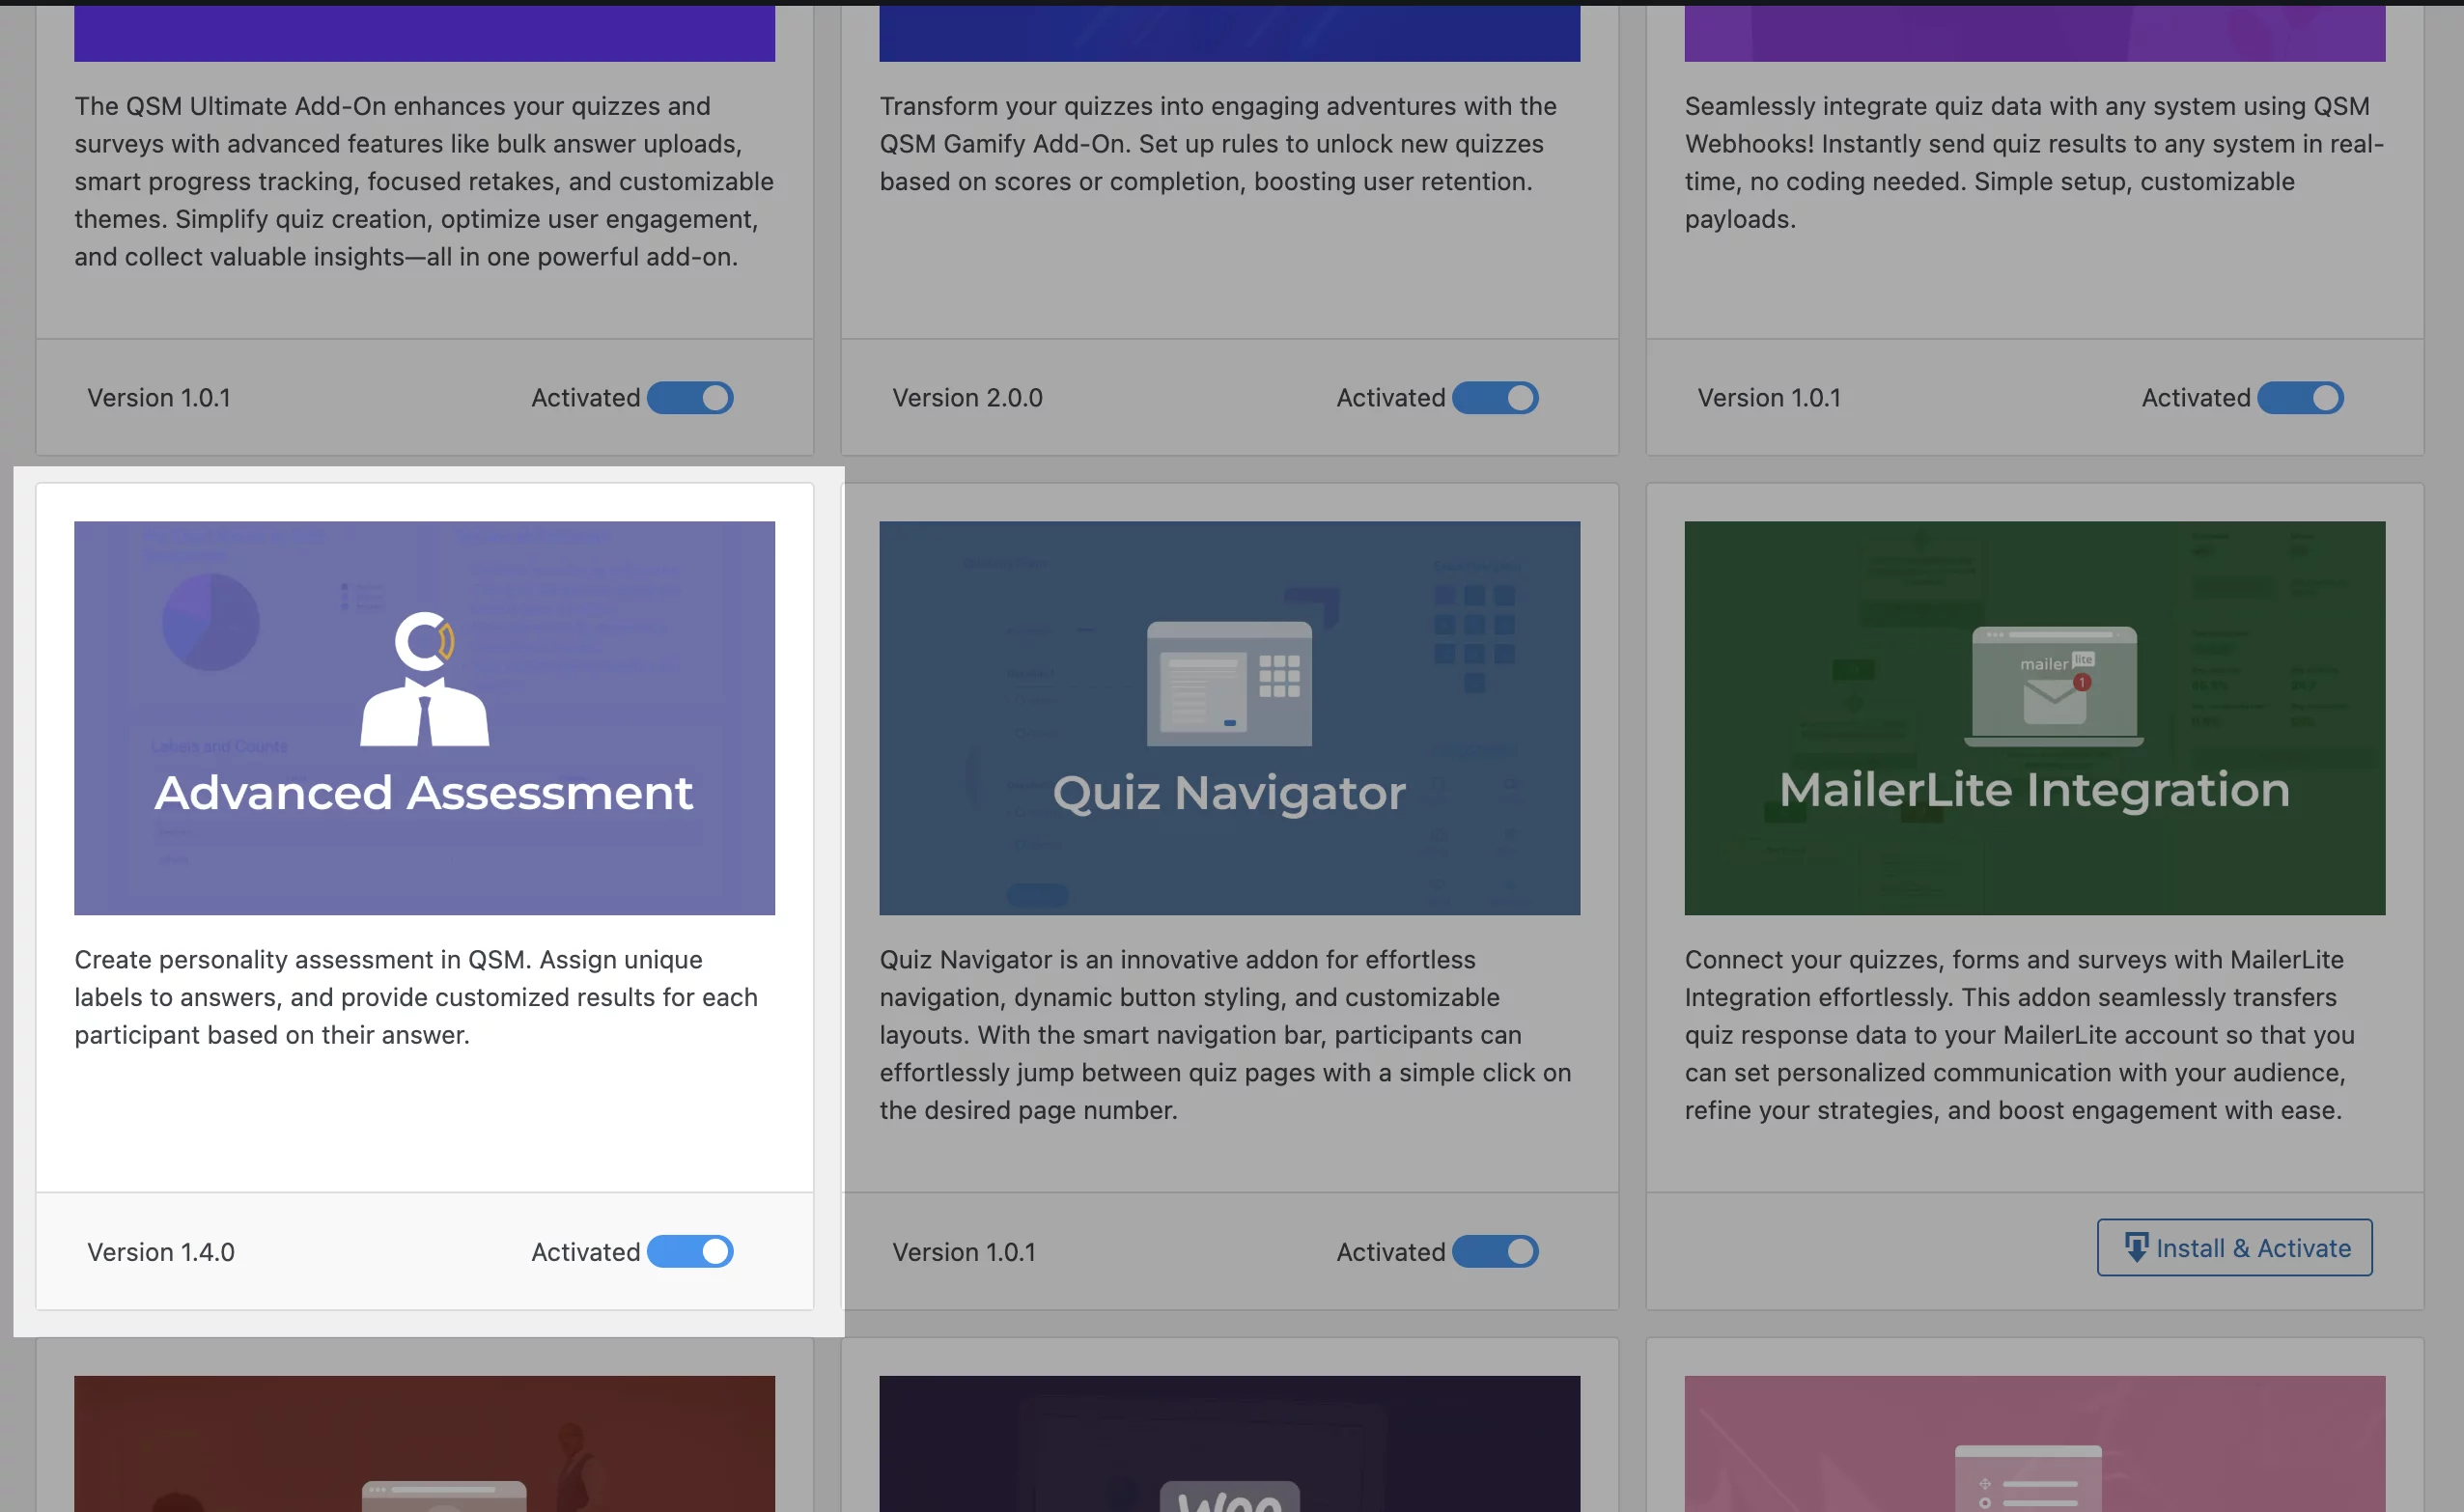
Task: Click the 'Quiz Navigator' title text
Action: click(x=1229, y=793)
